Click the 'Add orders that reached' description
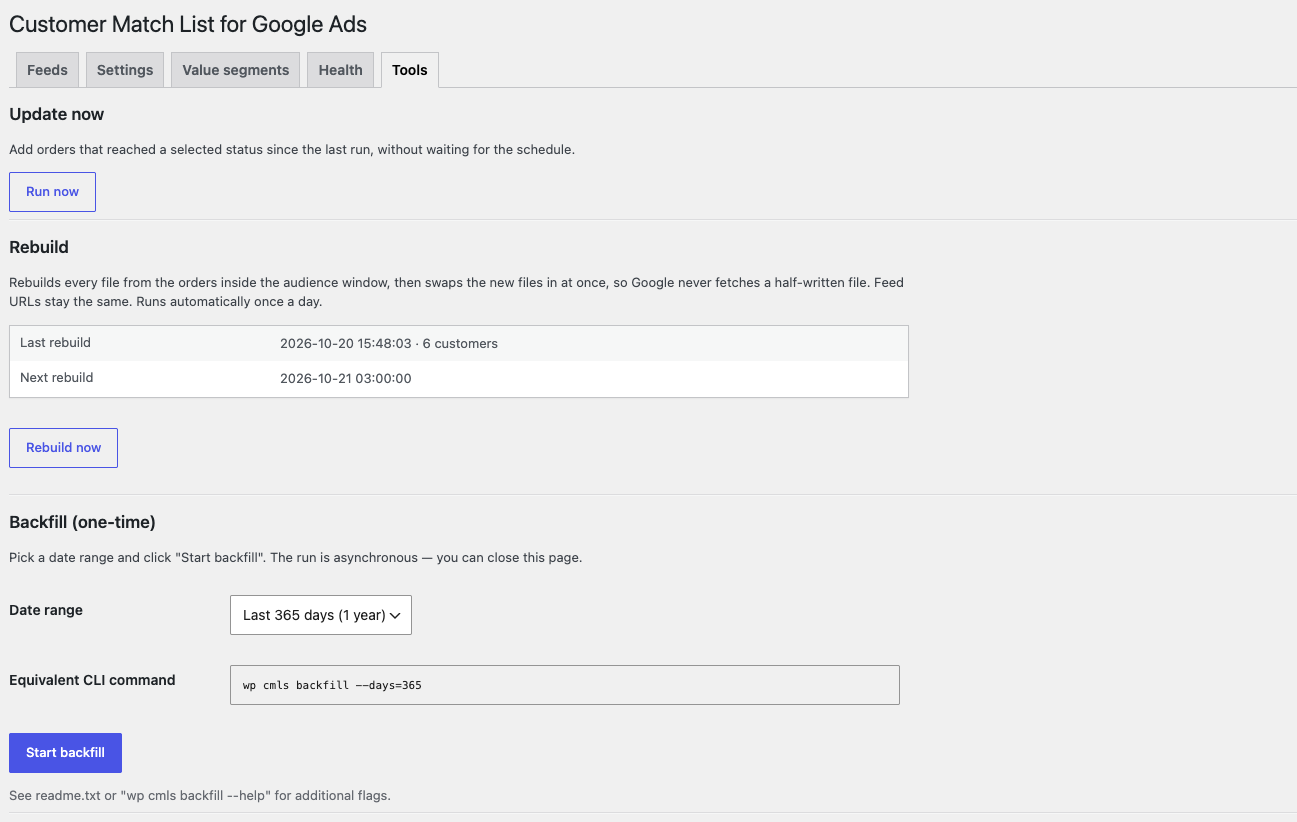Image resolution: width=1297 pixels, height=822 pixels. pyautogui.click(x=292, y=150)
